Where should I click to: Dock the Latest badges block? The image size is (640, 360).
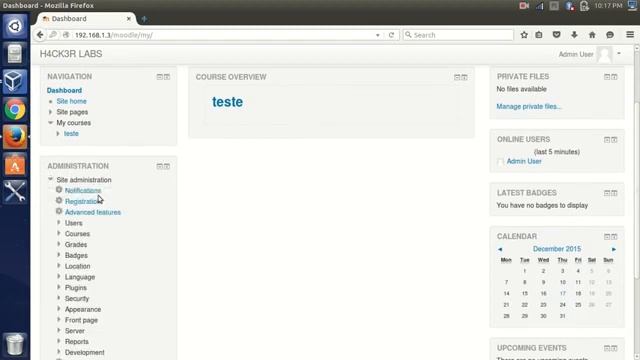point(614,193)
